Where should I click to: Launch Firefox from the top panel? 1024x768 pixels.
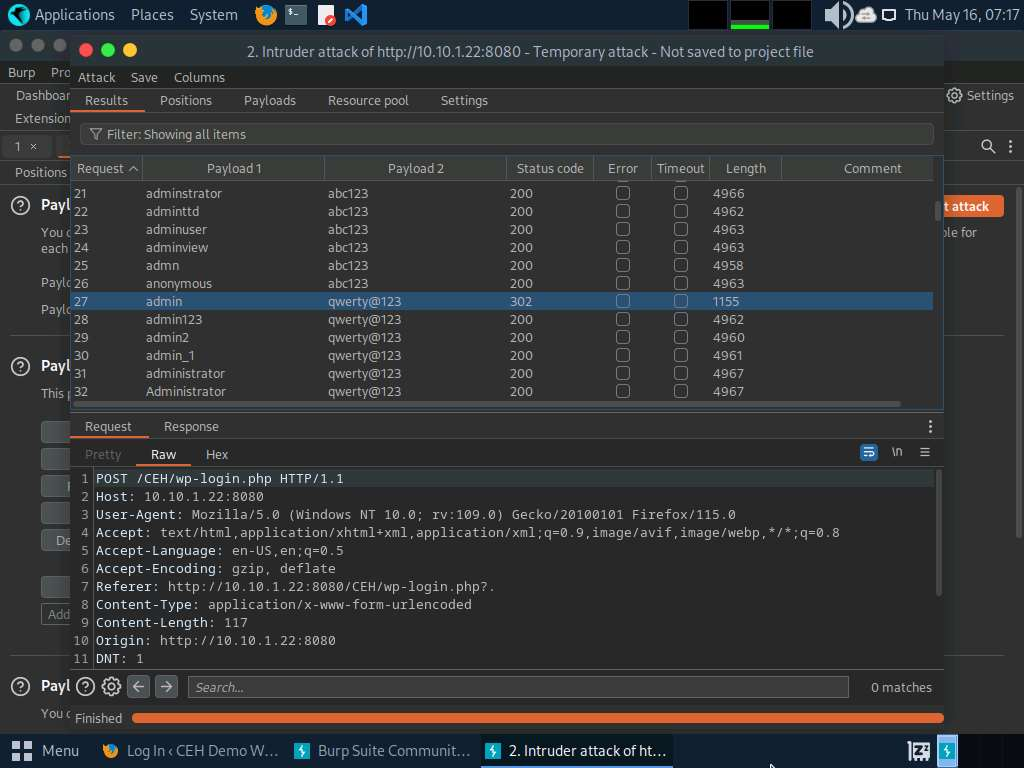(x=265, y=14)
